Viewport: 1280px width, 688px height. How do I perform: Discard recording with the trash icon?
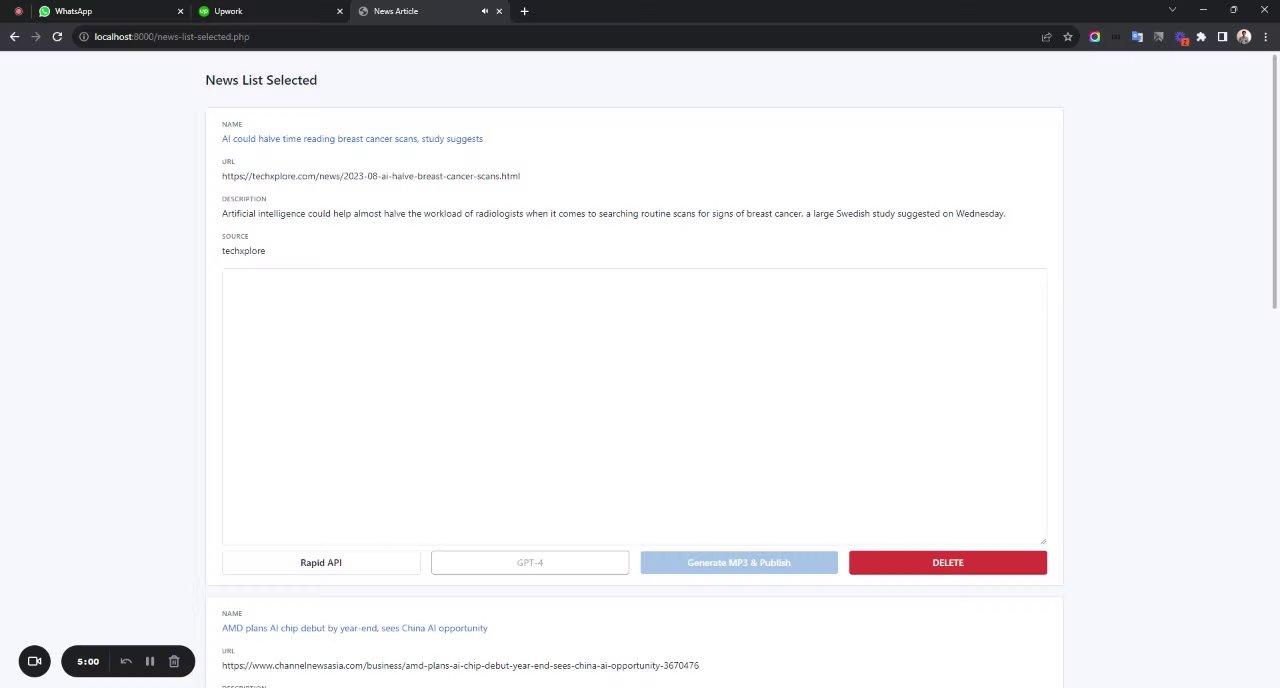[x=174, y=661]
